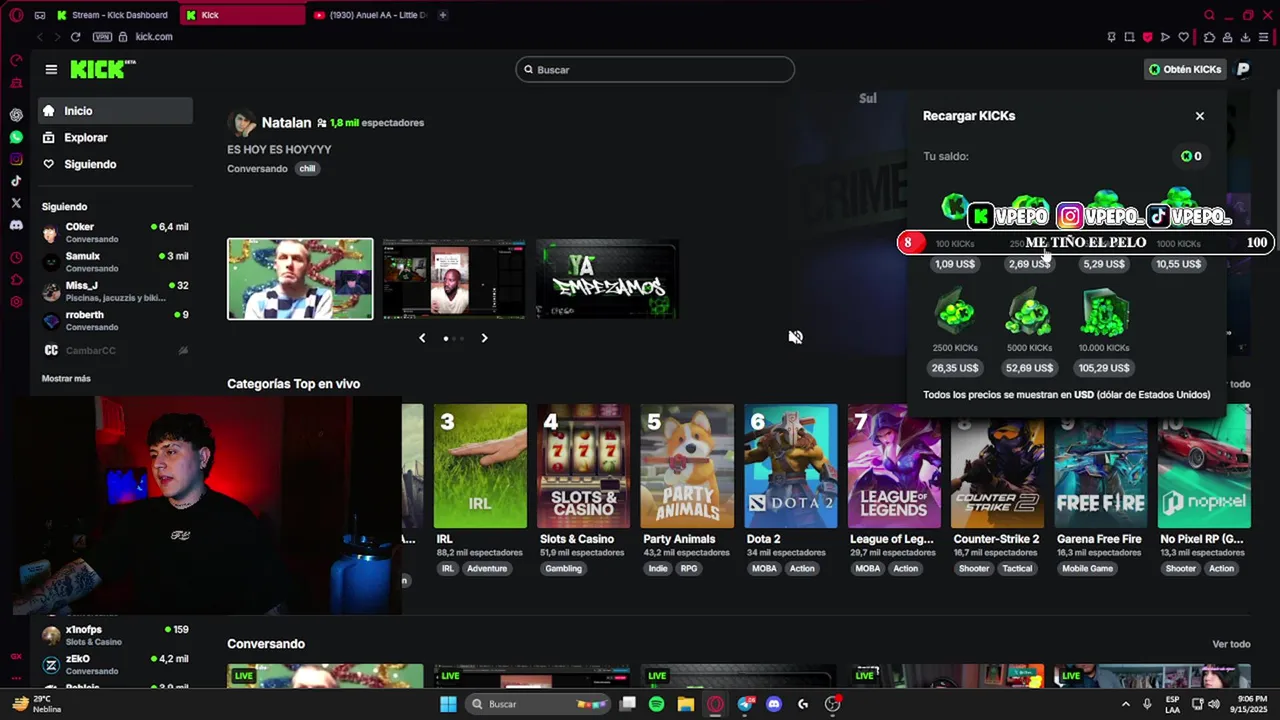Buy 100 KICKs for 1,09 US$
Image resolution: width=1280 pixels, height=720 pixels.
click(955, 264)
